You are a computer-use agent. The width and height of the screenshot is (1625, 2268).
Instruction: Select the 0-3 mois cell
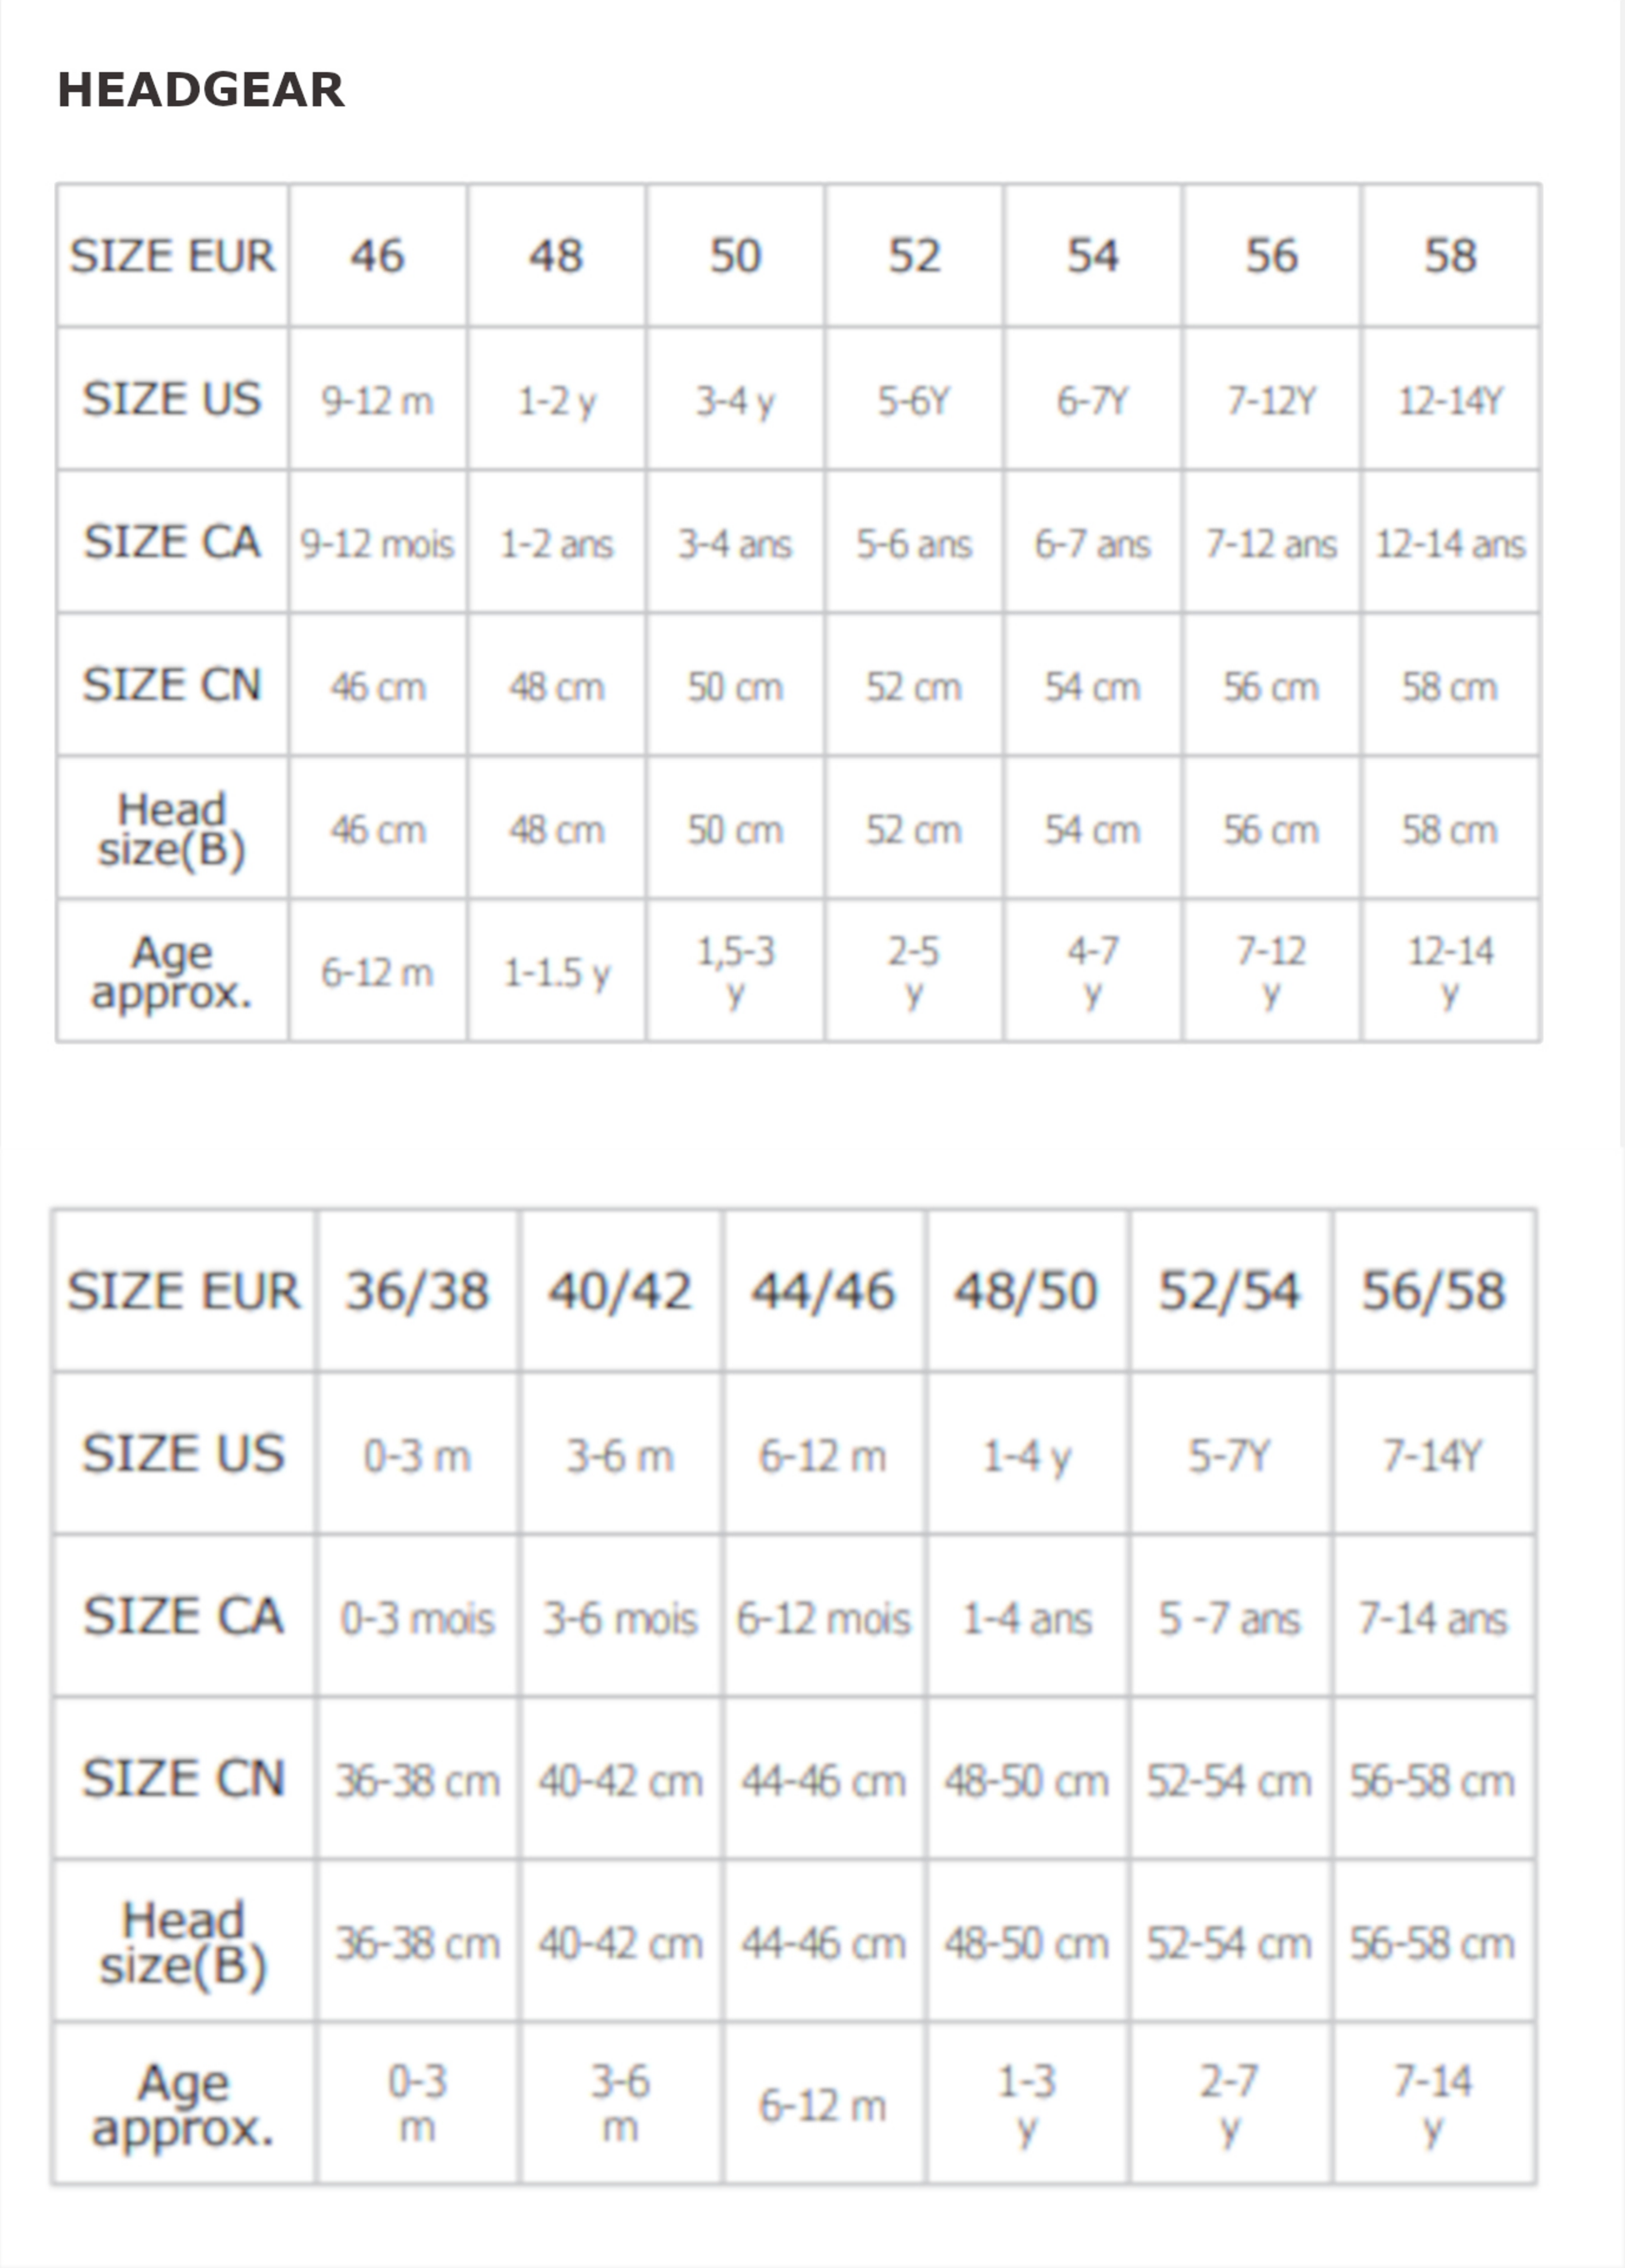417,1618
